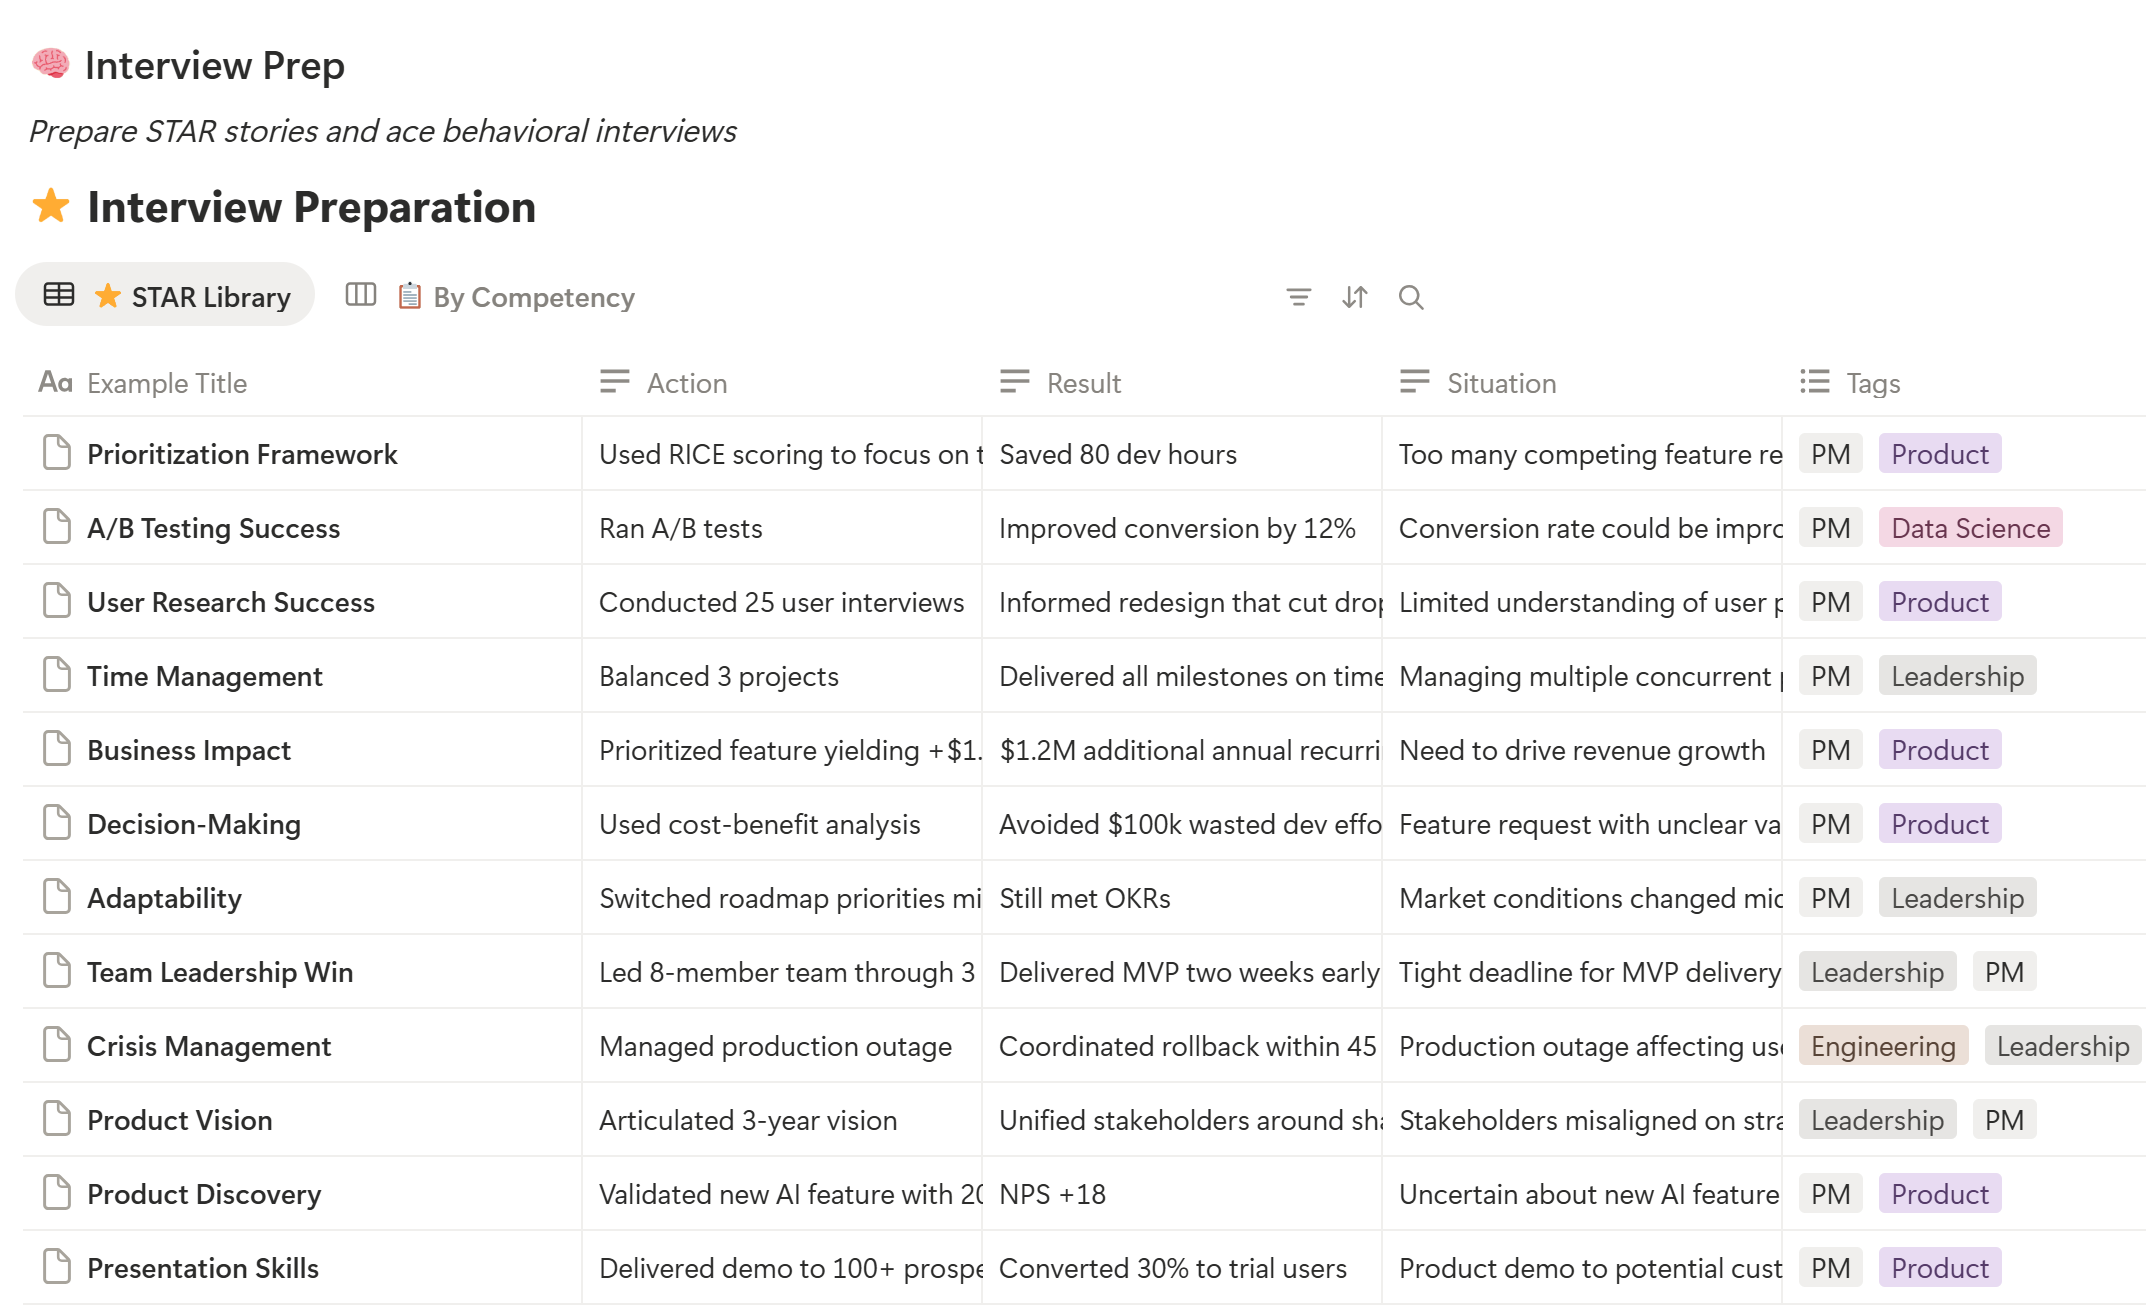Viewport: 2152px width, 1305px height.
Task: Click the pink Data Science tag
Action: pos(1970,528)
